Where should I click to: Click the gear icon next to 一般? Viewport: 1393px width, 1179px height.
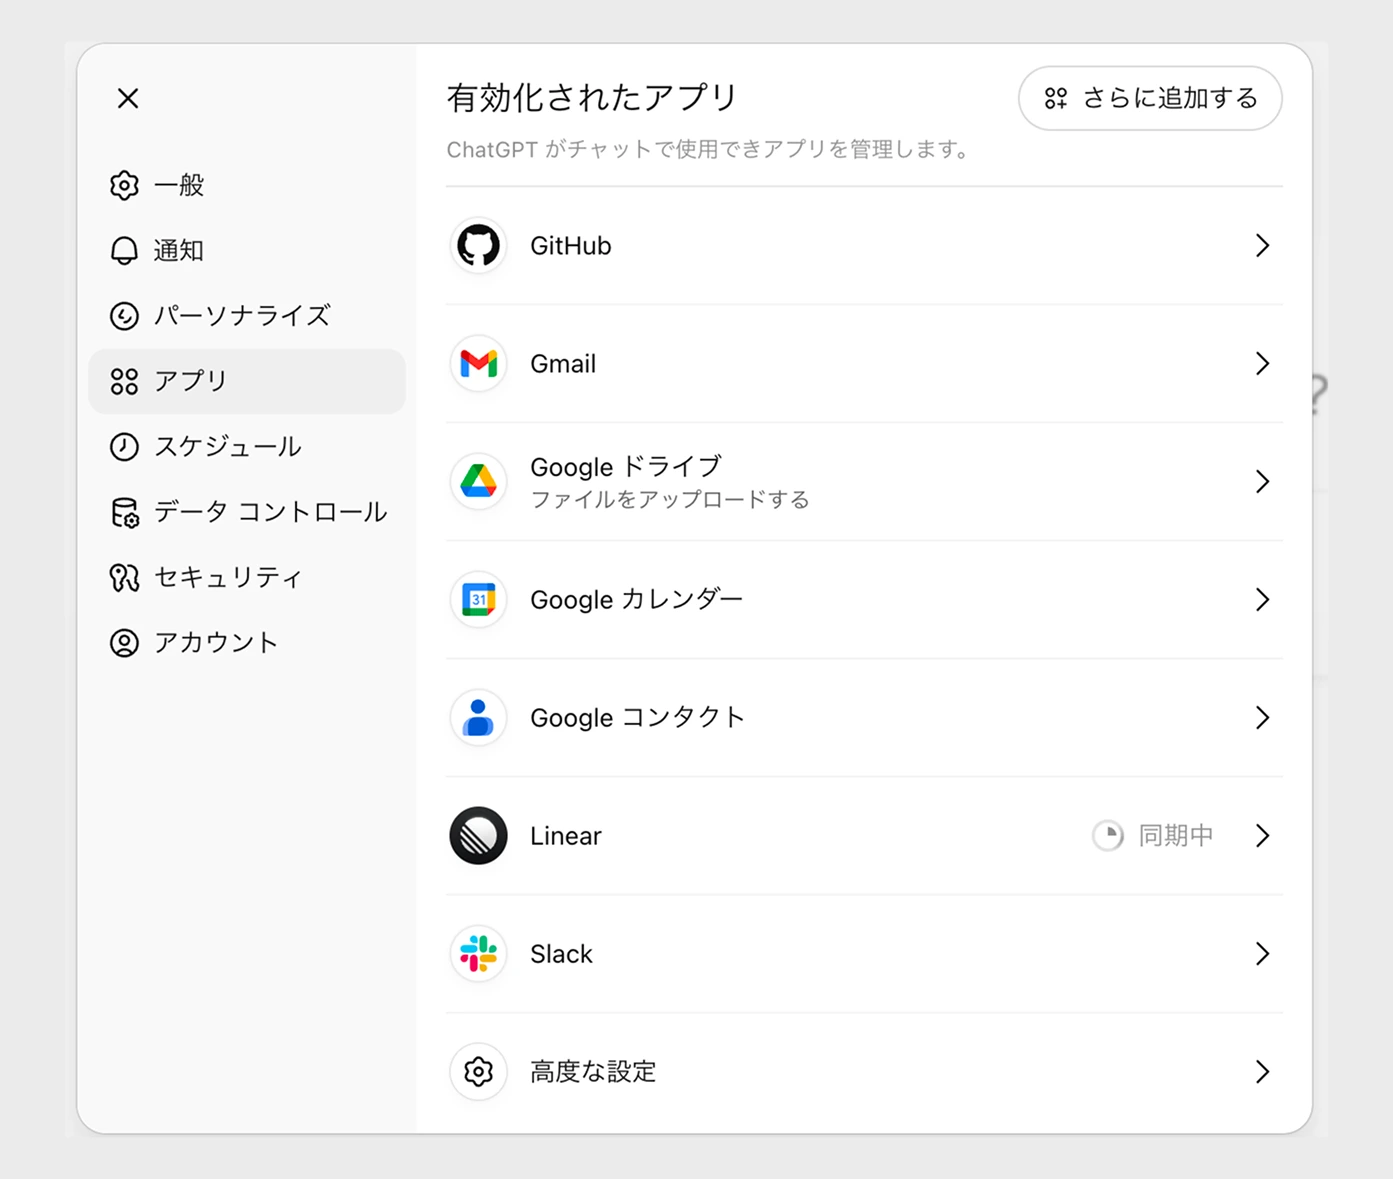pyautogui.click(x=124, y=186)
